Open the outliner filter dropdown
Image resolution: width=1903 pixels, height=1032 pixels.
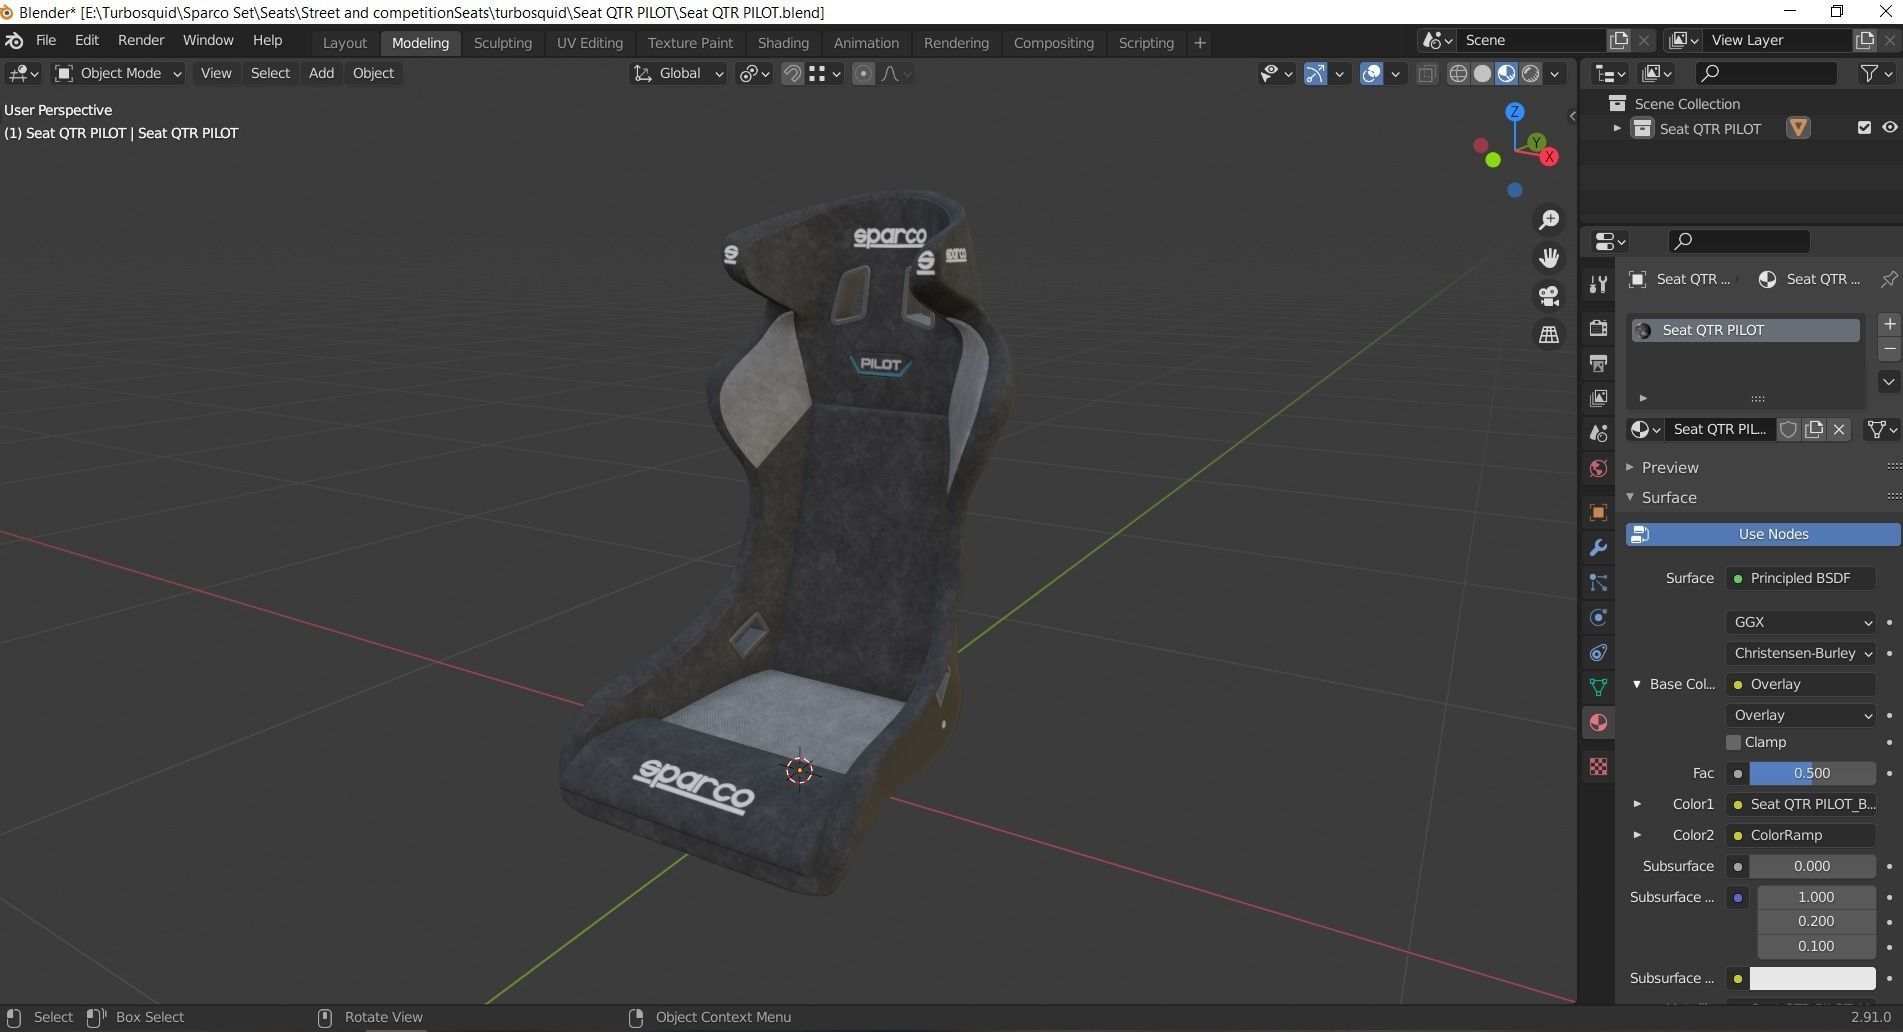point(1876,73)
